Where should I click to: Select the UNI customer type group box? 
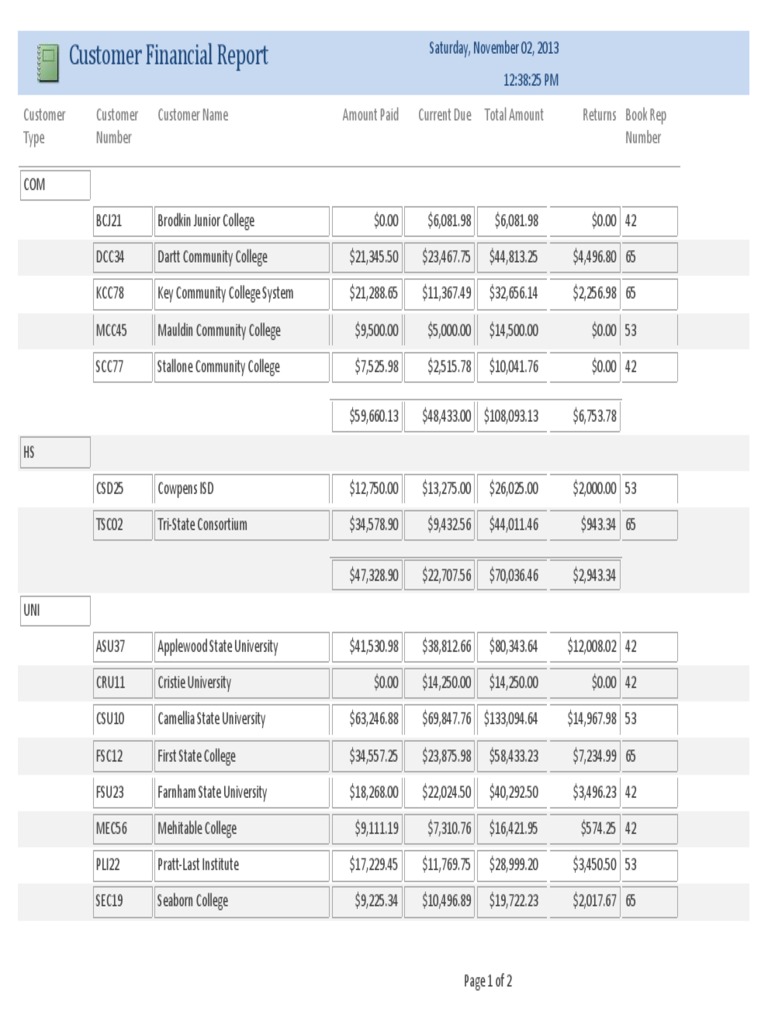click(55, 610)
